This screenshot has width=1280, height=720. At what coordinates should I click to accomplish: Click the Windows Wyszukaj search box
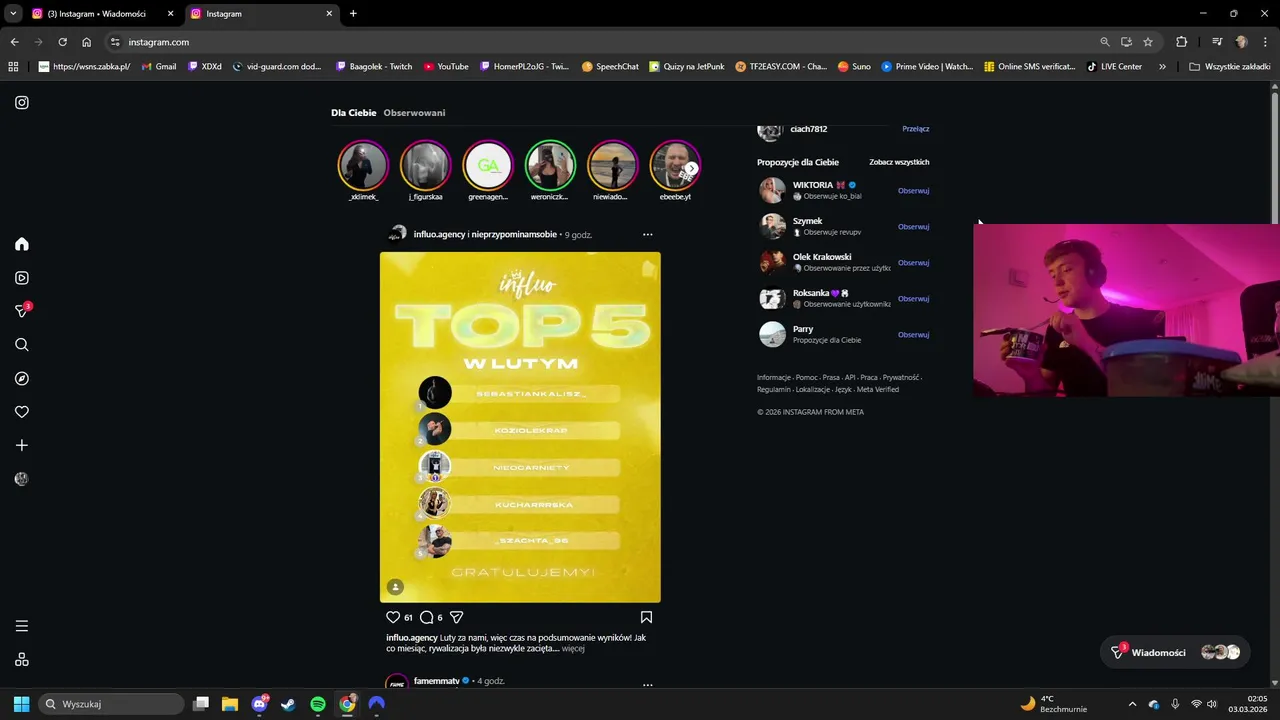111,704
